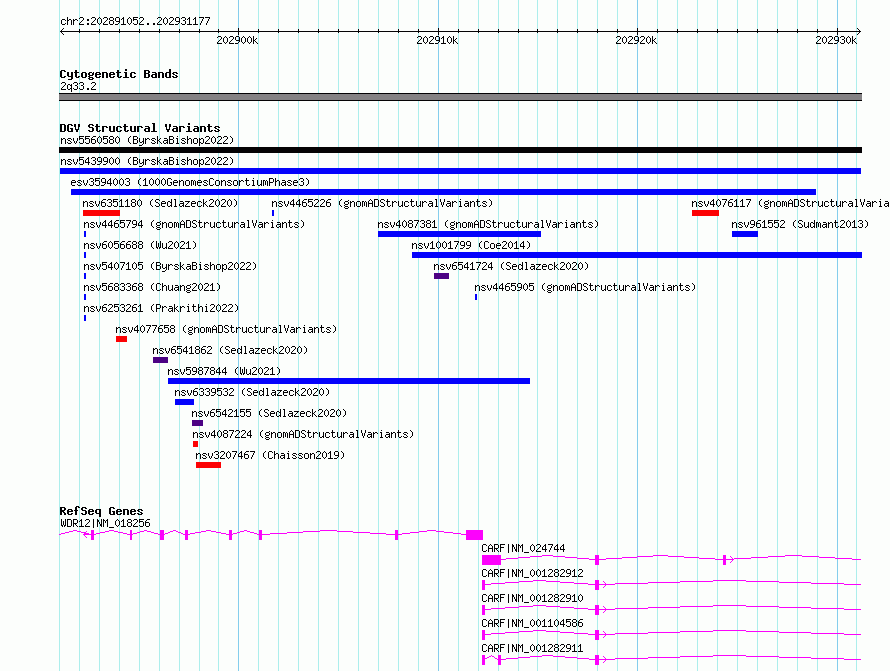This screenshot has width=890, height=671.
Task: Open the nsv4076117 red variant bar
Action: click(706, 213)
